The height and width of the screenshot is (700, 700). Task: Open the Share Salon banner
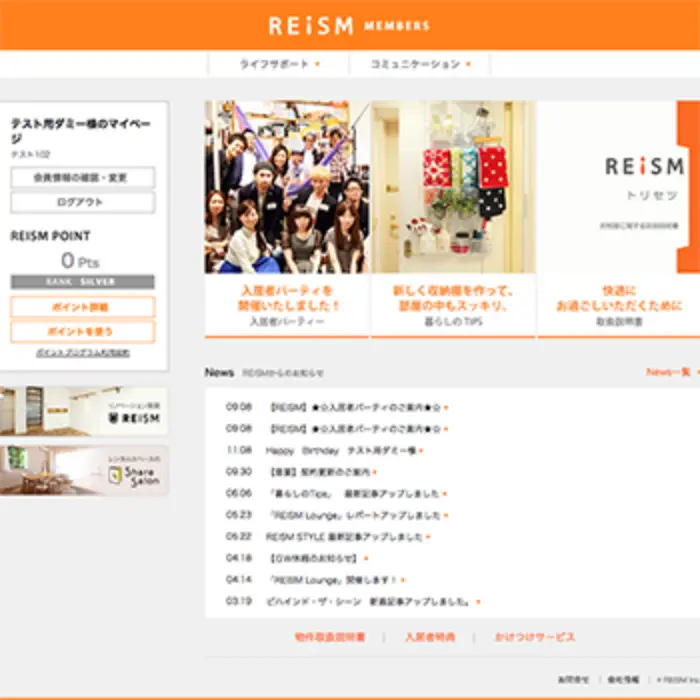click(x=84, y=470)
